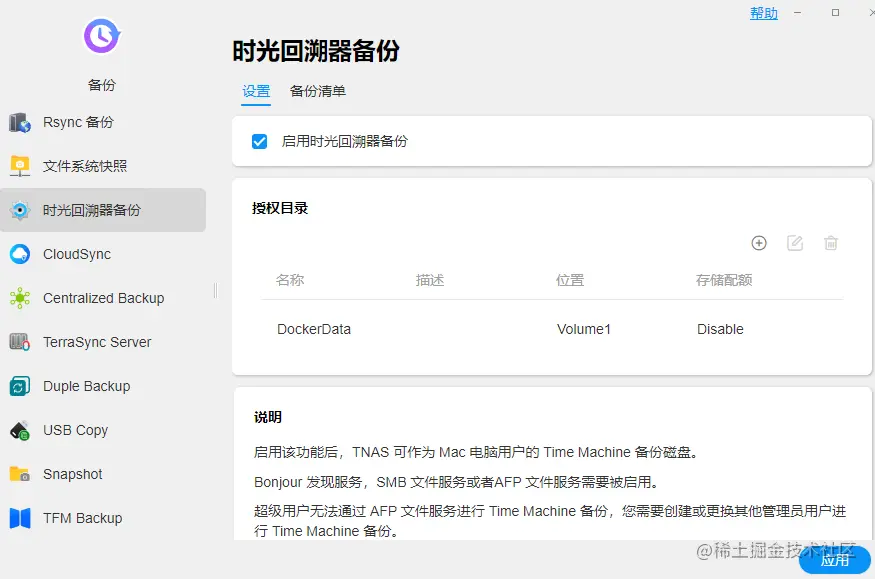This screenshot has height=579, width=875.
Task: Open the 帮助 link
Action: pyautogui.click(x=763, y=13)
